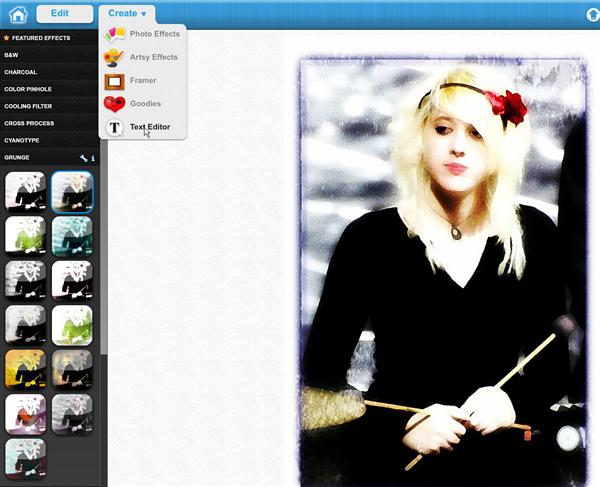Click the Text Editor T icon
This screenshot has height=487, width=600.
pyautogui.click(x=114, y=127)
